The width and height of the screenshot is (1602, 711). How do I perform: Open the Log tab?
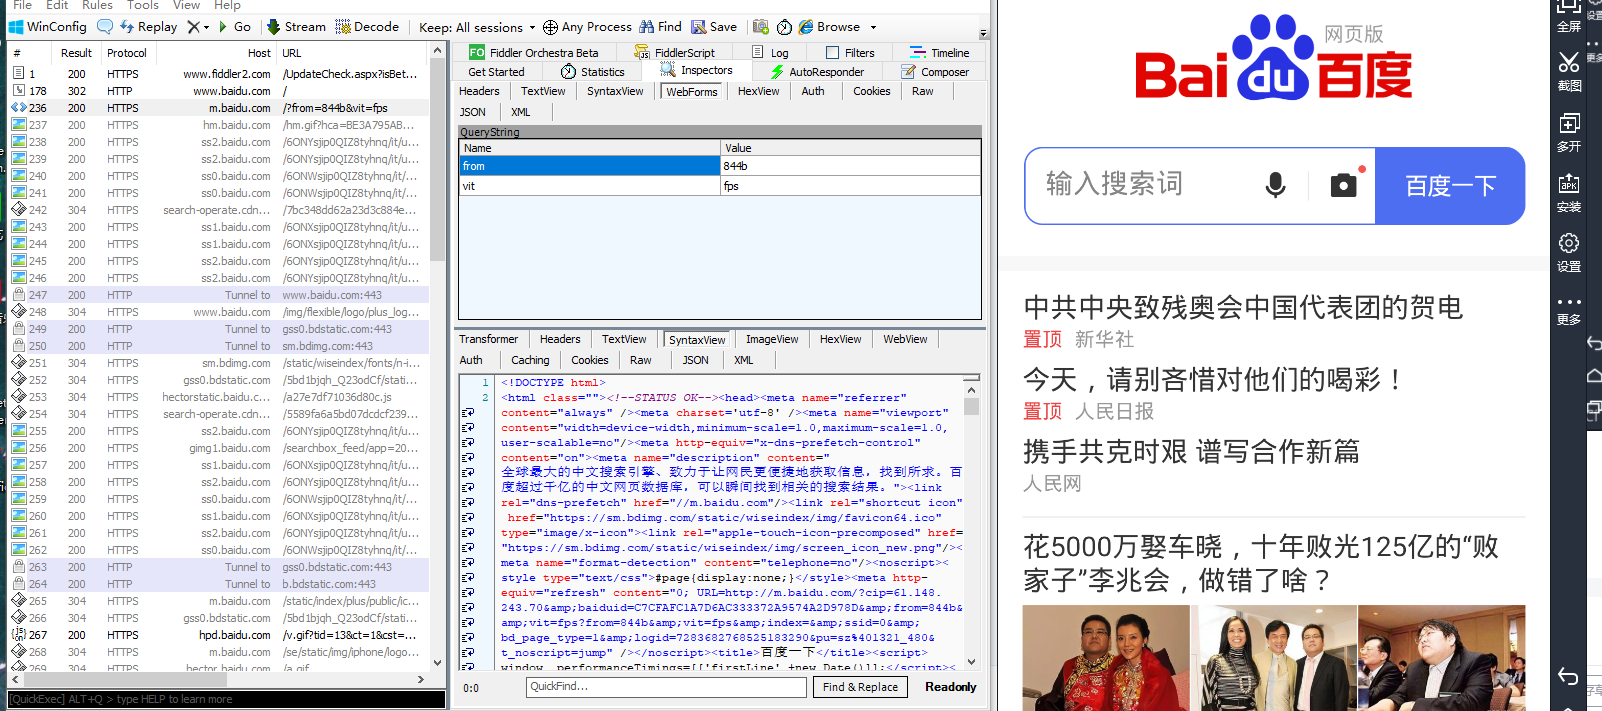coord(770,53)
